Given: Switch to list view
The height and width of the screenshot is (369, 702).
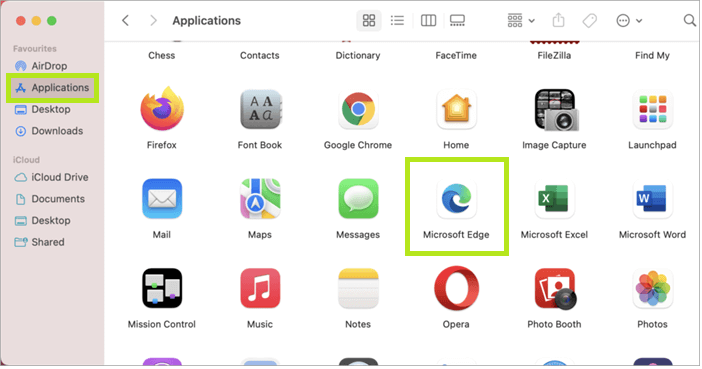Looking at the screenshot, I should tap(397, 20).
